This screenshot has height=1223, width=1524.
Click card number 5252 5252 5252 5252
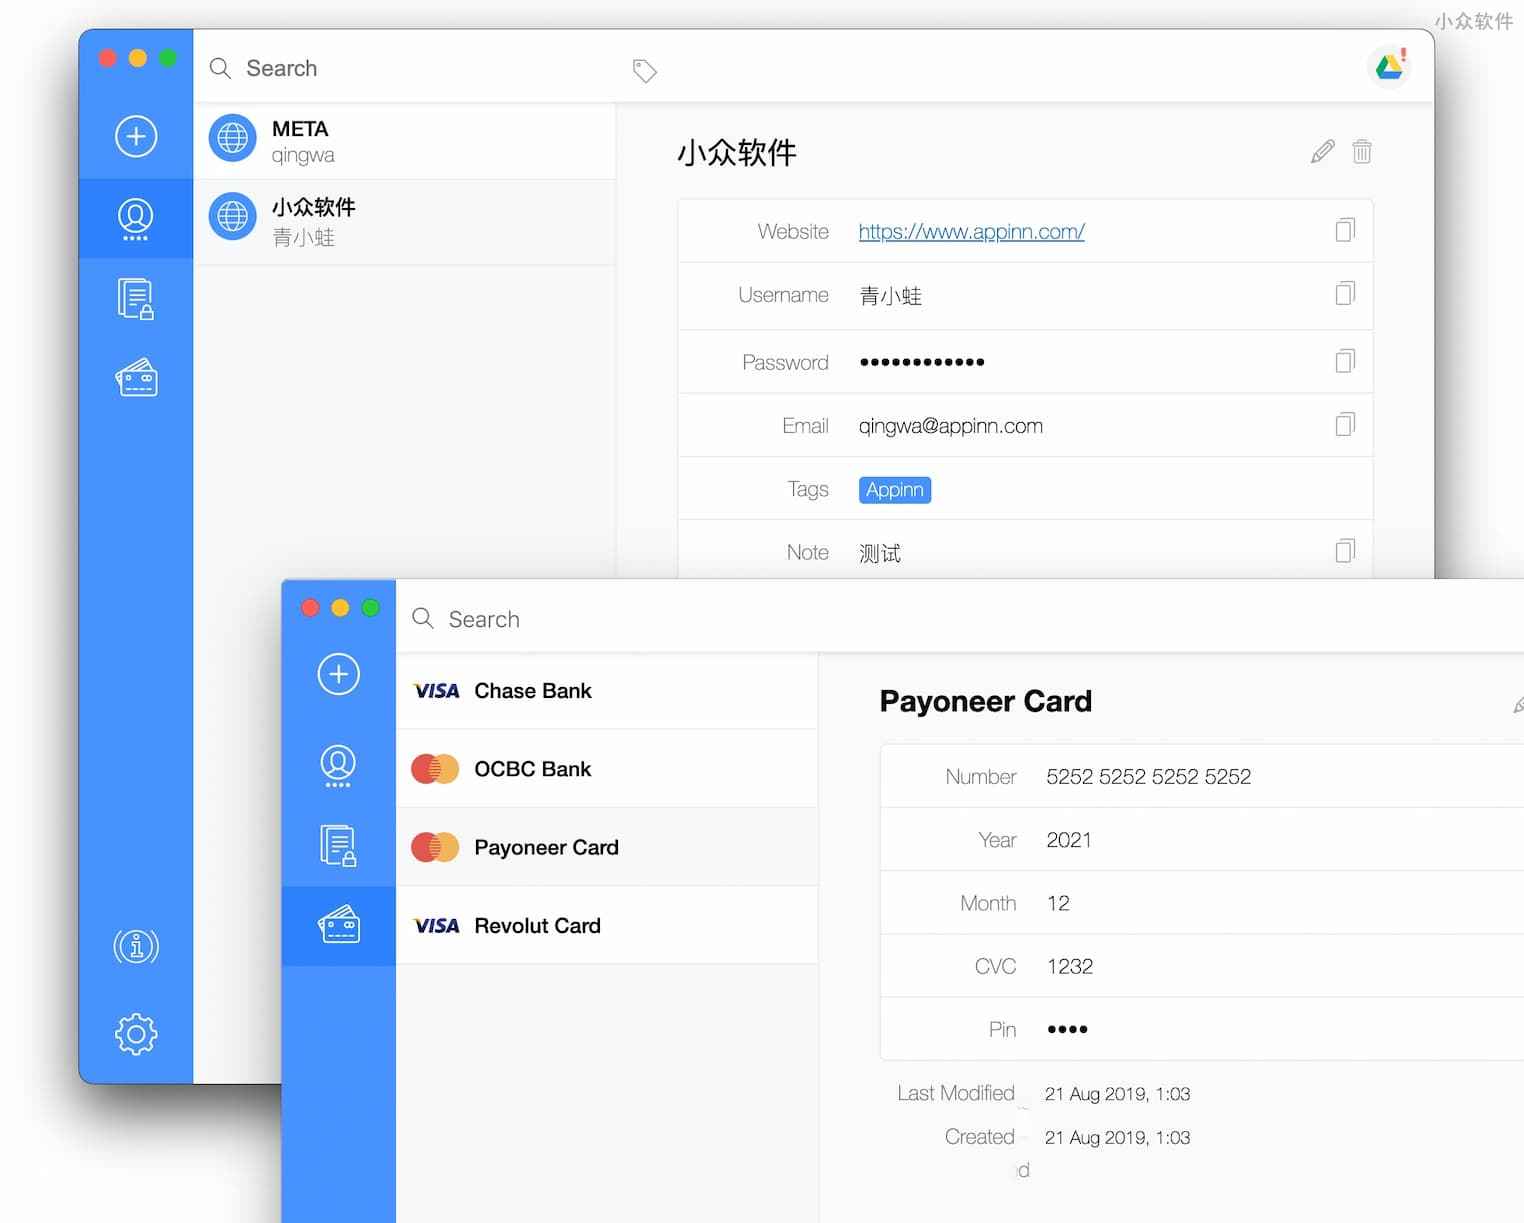pos(1148,777)
